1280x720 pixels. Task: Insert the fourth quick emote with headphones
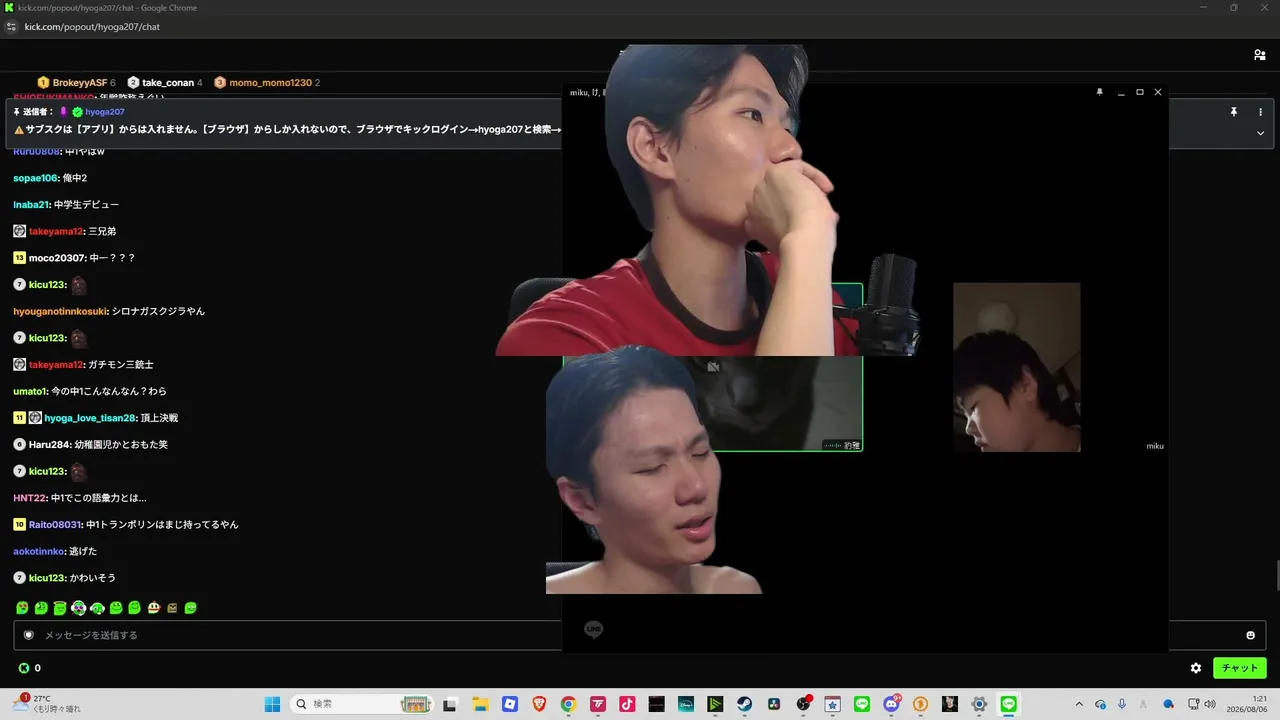[x=78, y=608]
